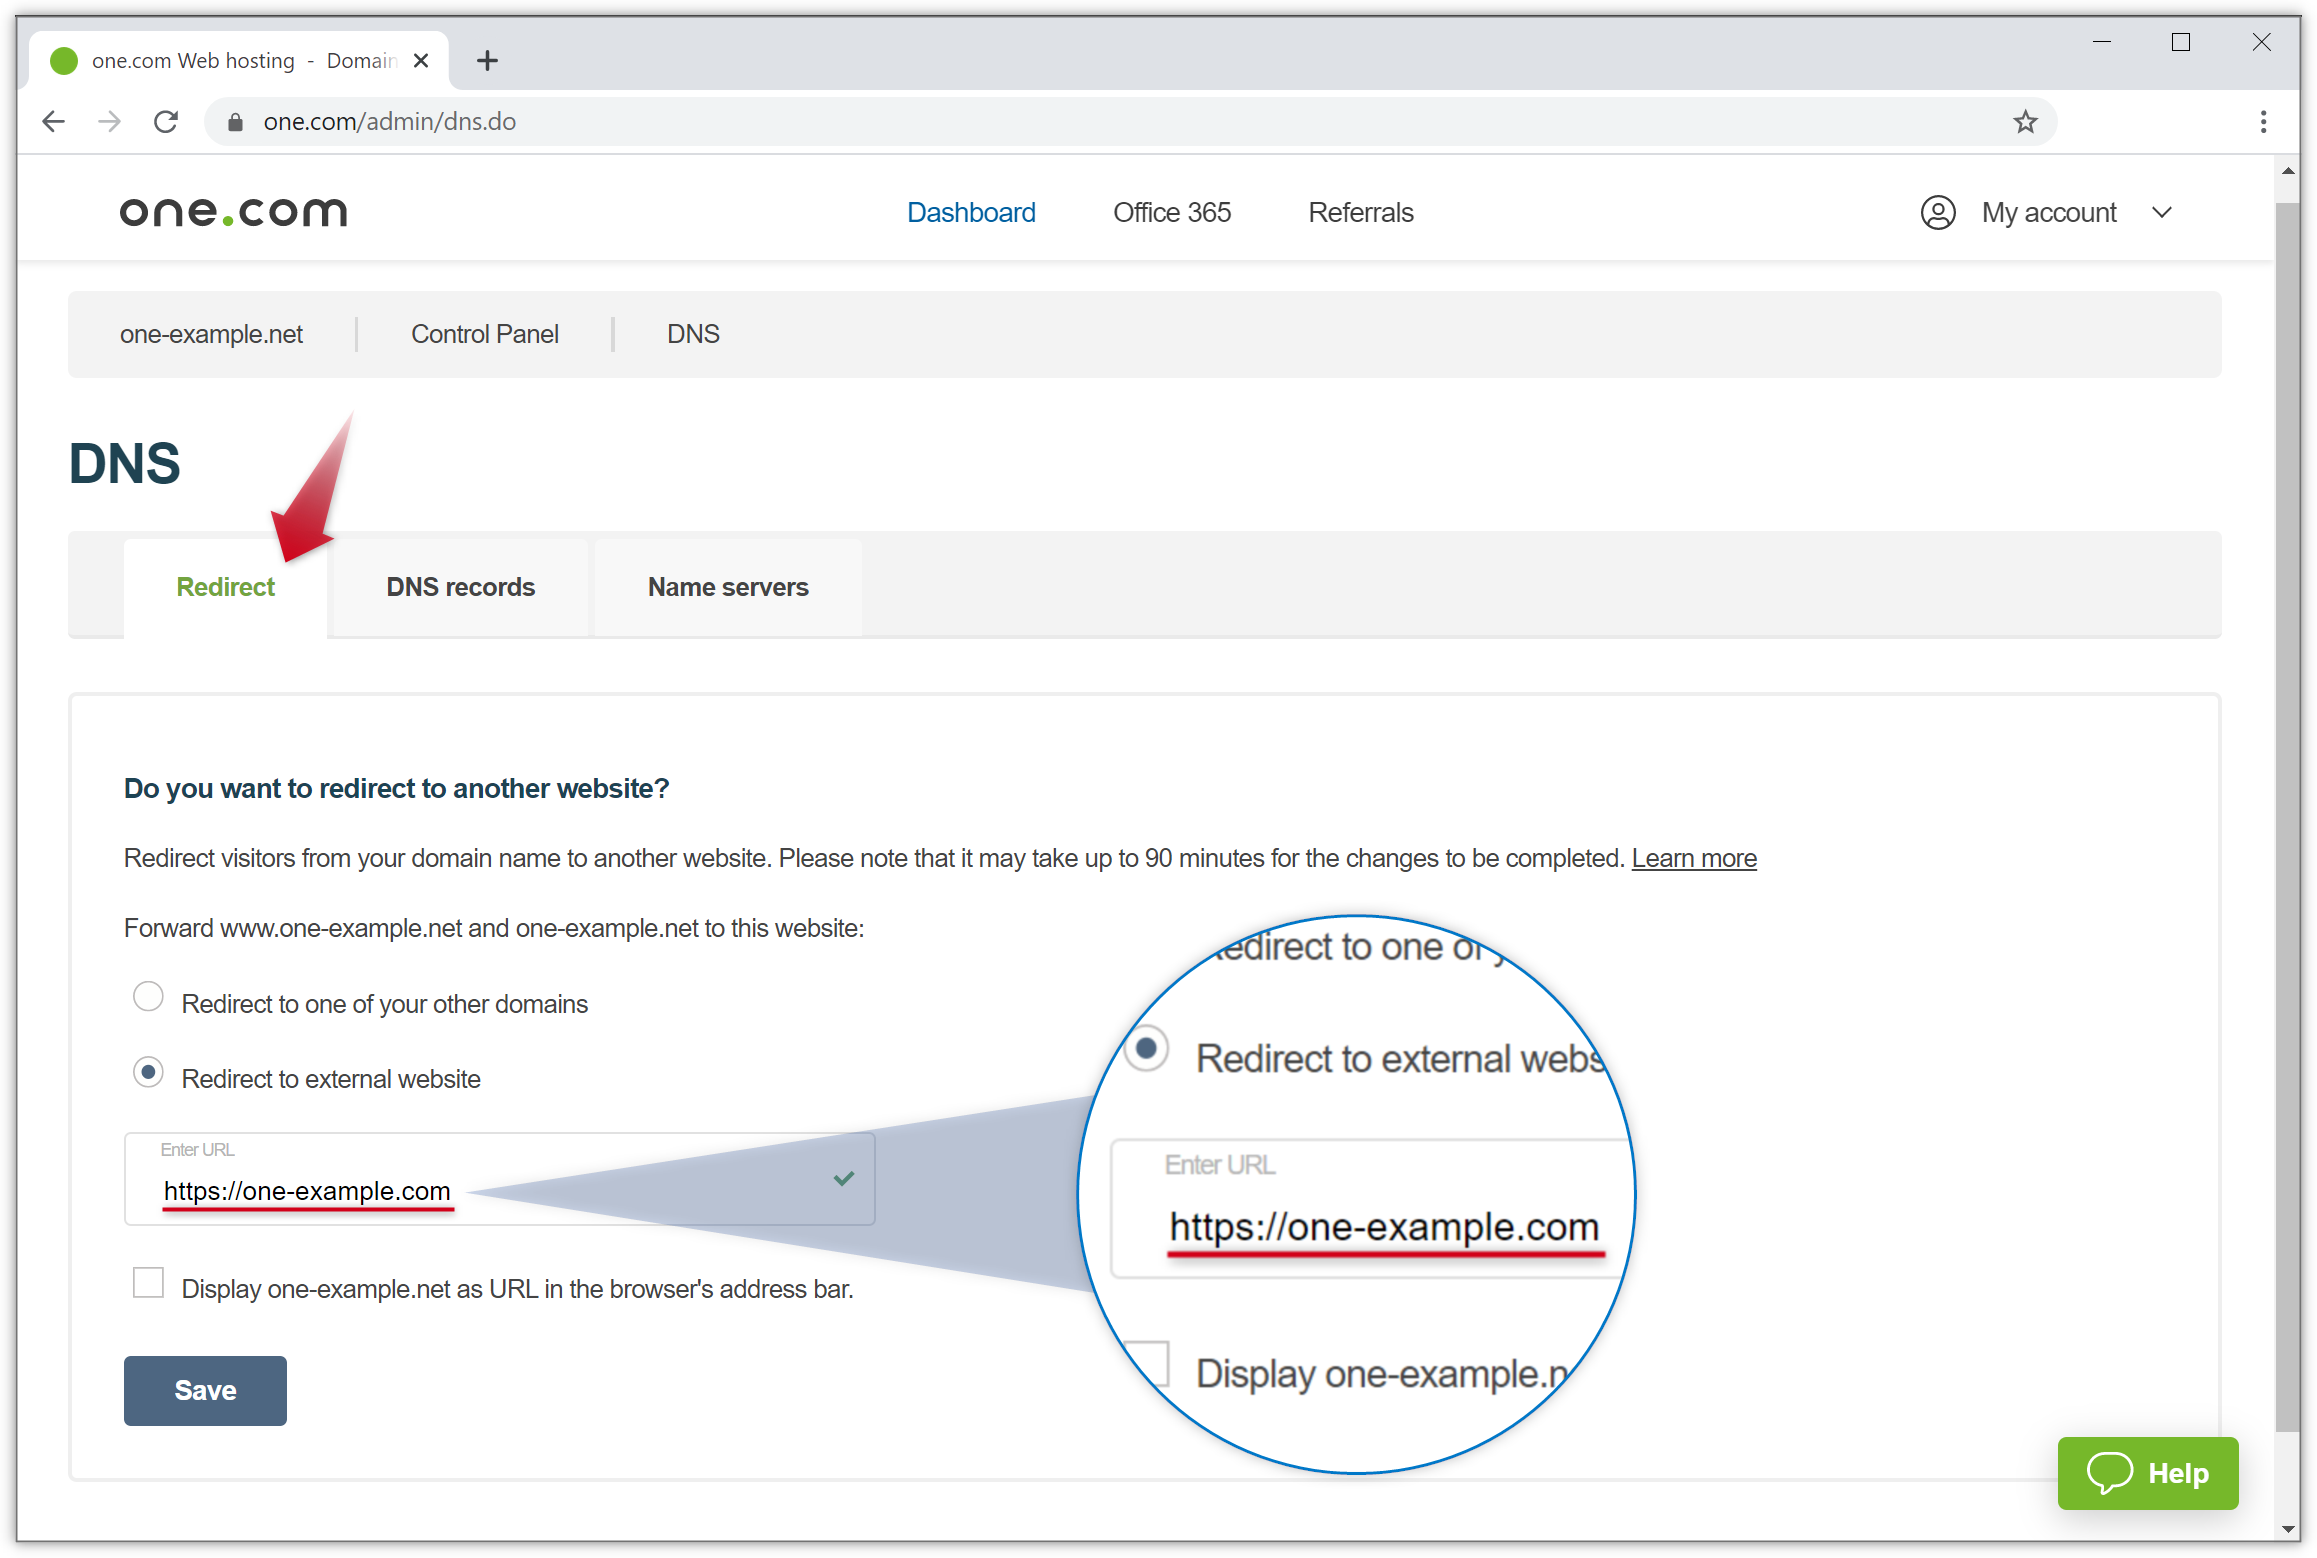The image size is (2317, 1558).
Task: Open Name servers tab
Action: [727, 586]
